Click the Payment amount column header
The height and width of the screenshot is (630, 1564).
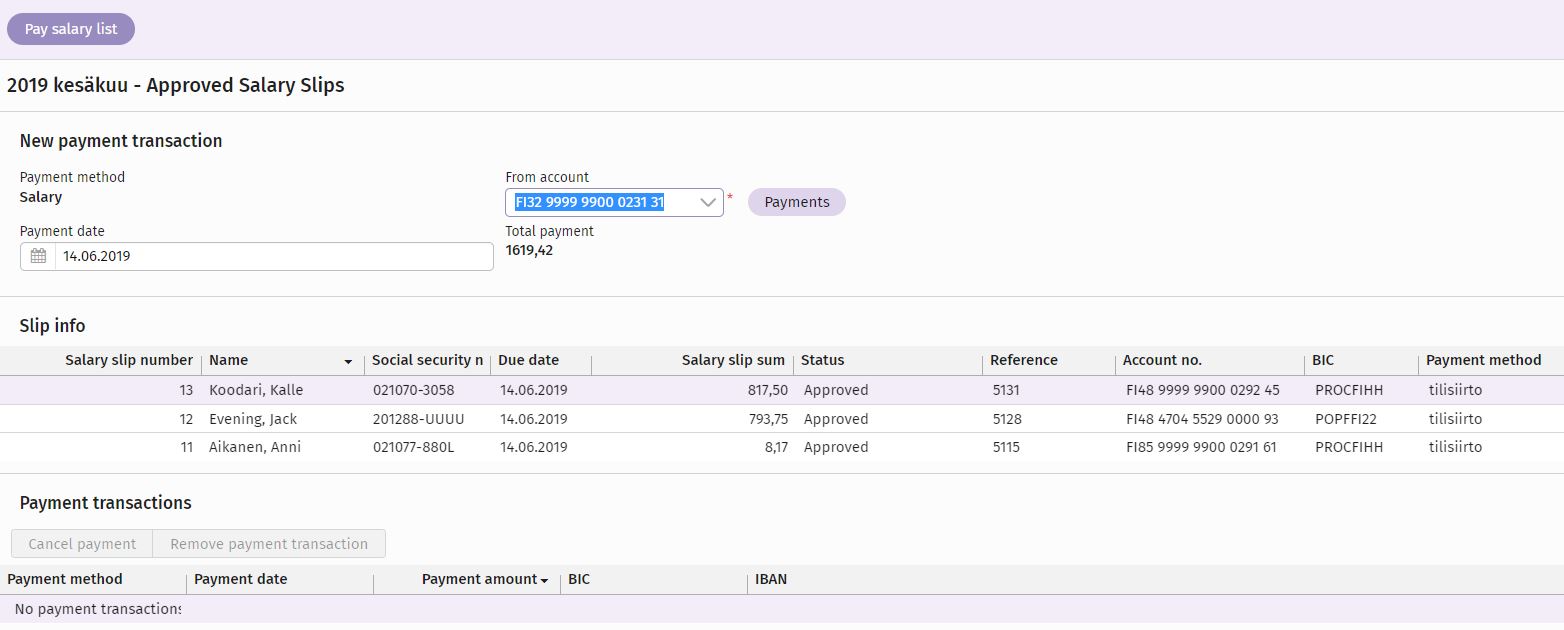tap(479, 579)
